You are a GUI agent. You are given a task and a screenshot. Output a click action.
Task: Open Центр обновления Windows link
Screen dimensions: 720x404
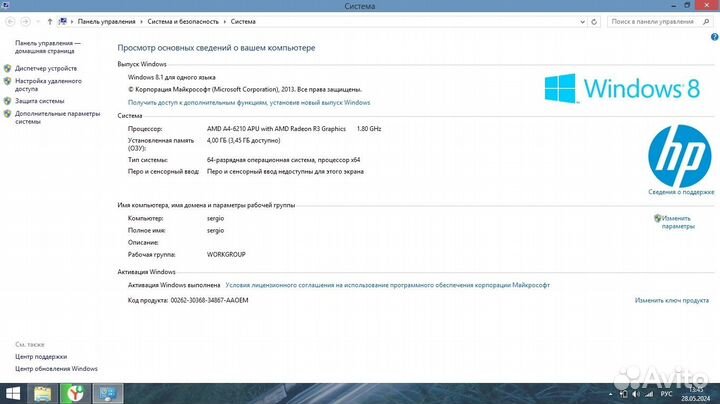[56, 369]
